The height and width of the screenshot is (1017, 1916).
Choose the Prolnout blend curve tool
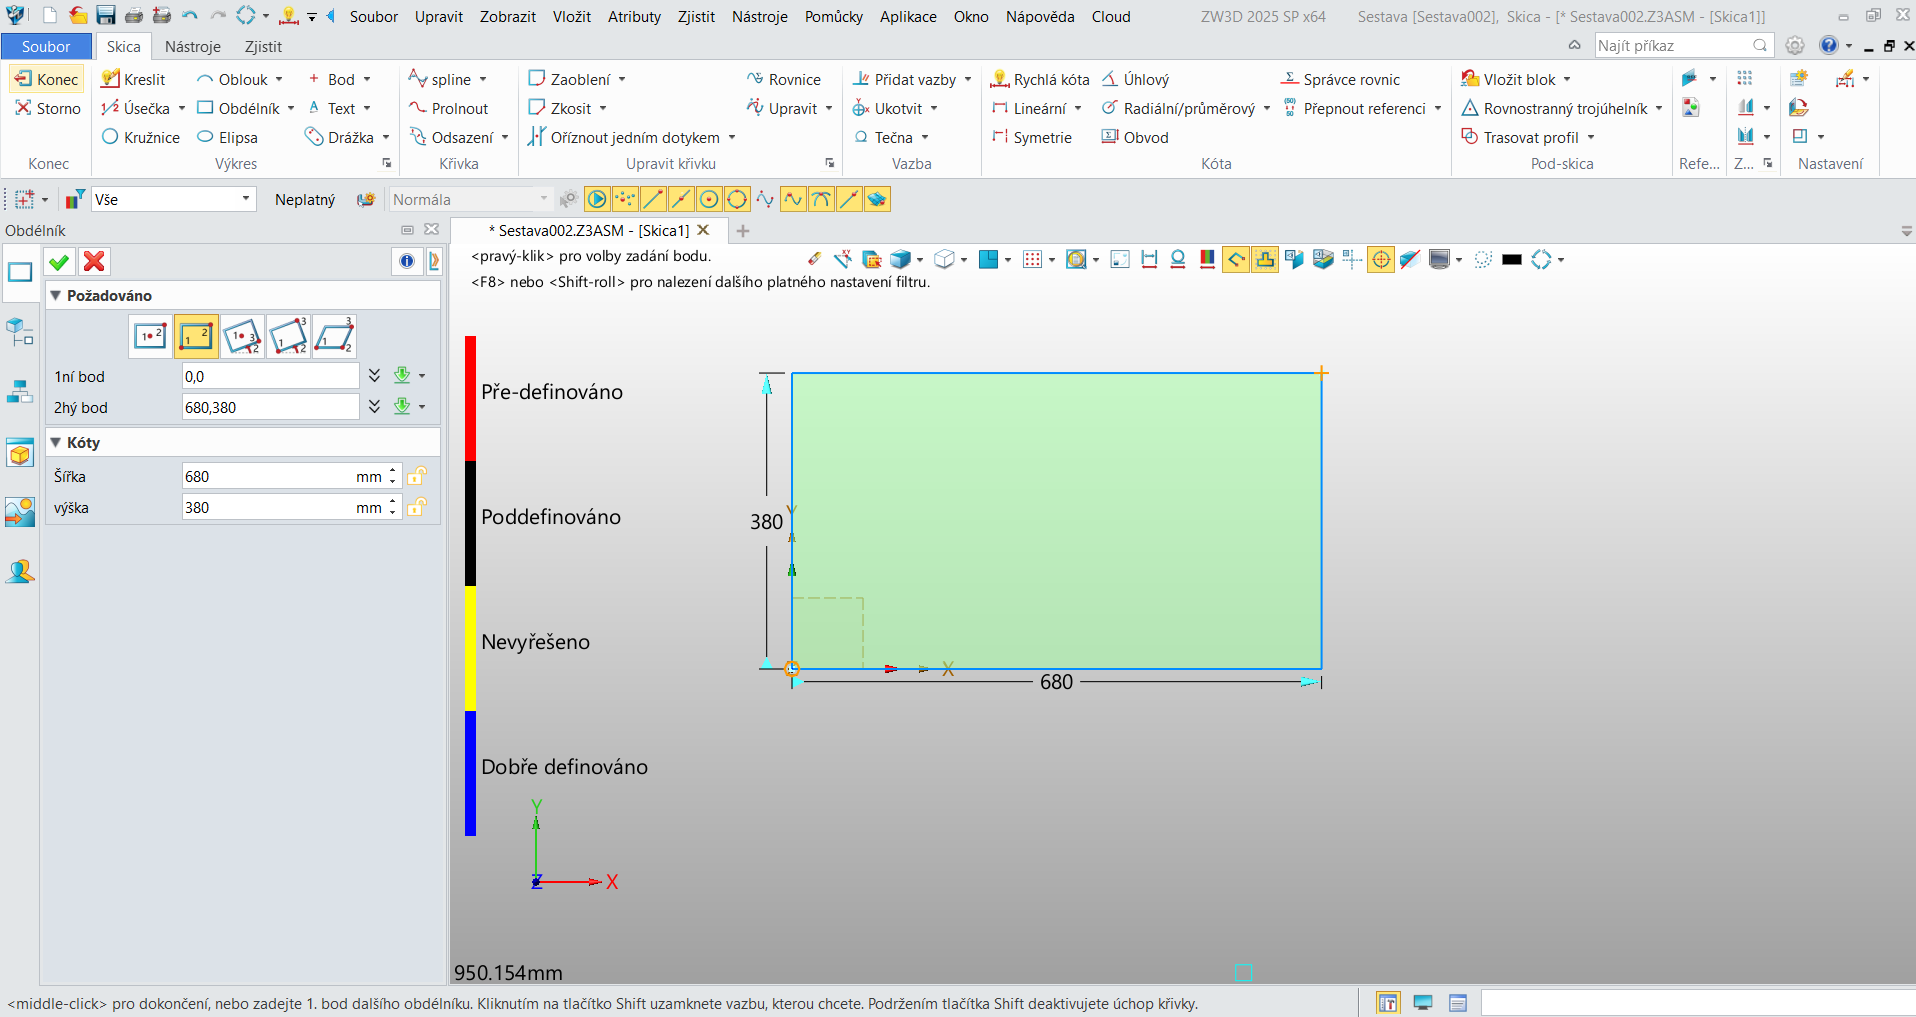coord(449,108)
